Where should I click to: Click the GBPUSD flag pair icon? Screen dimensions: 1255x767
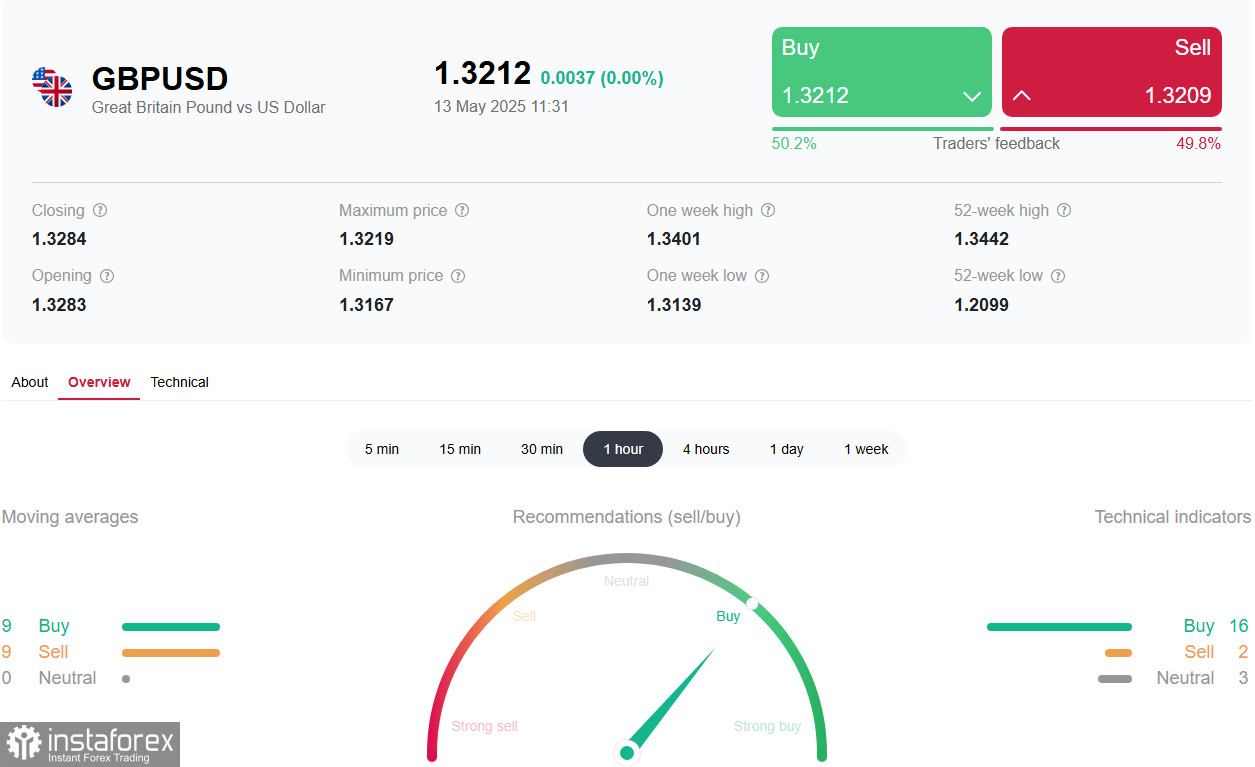[52, 88]
